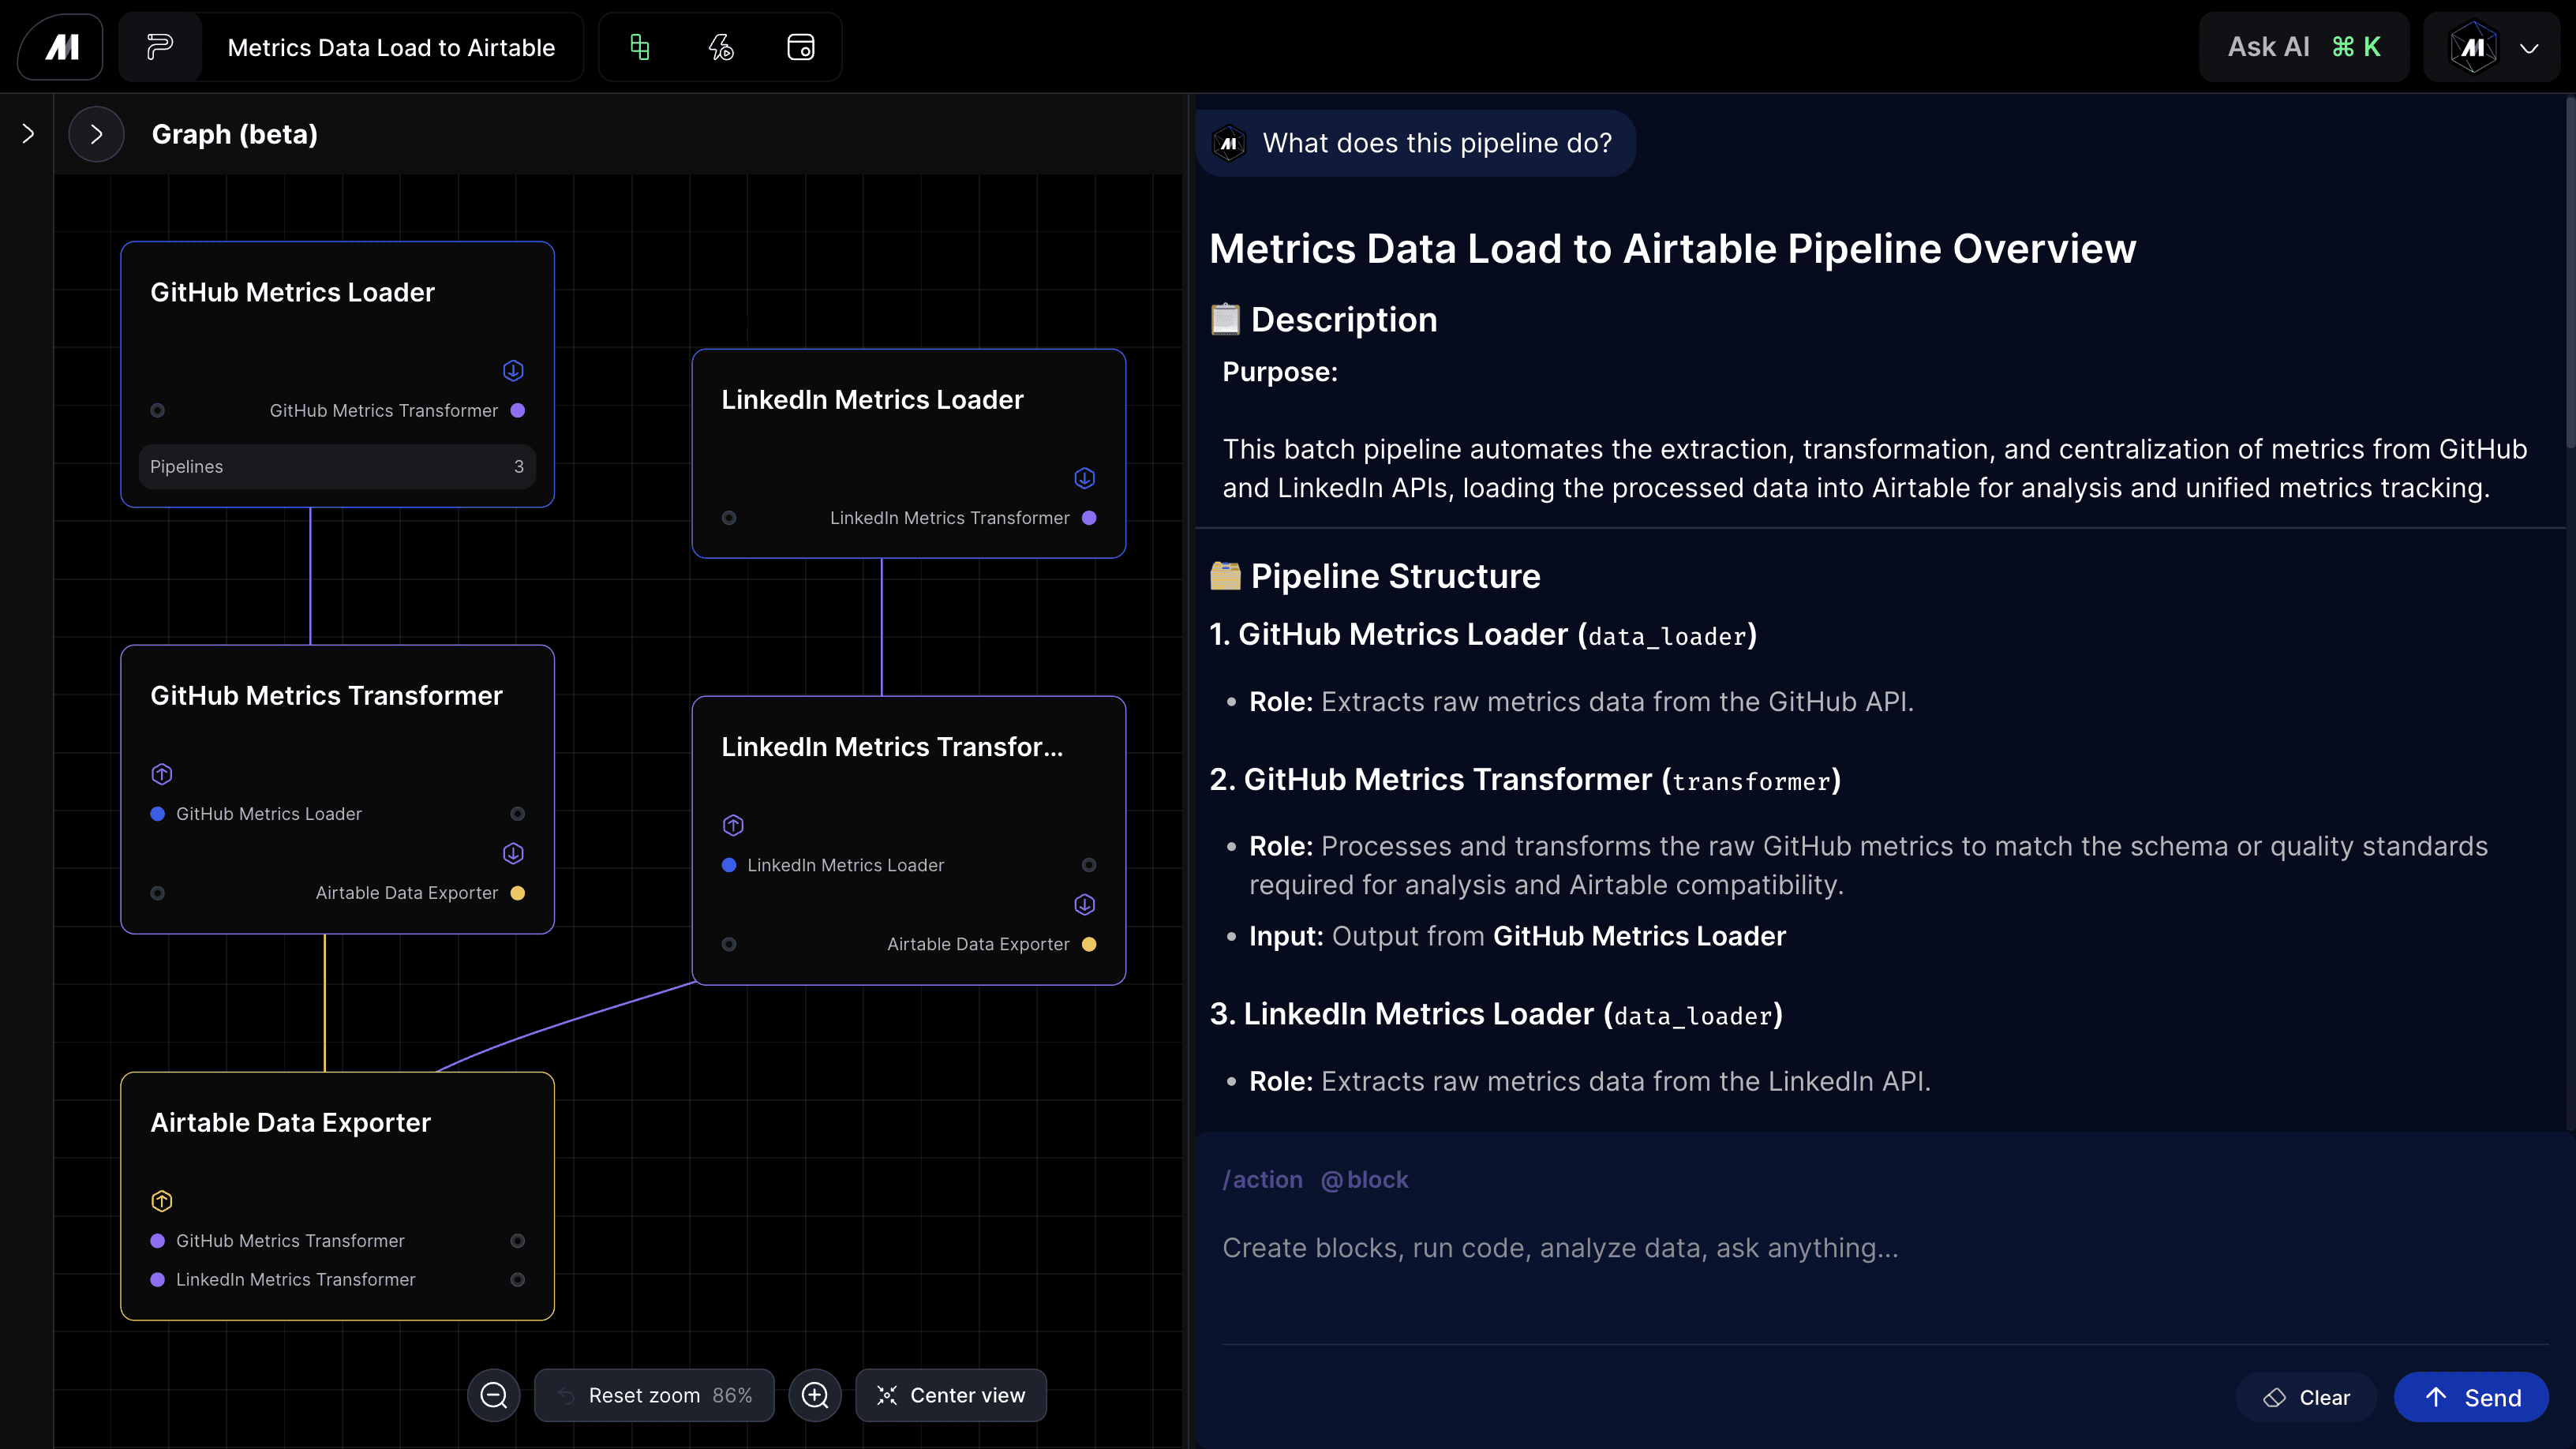
Task: Click the output icon in LinkedIn Metrics Loader
Action: point(1084,478)
